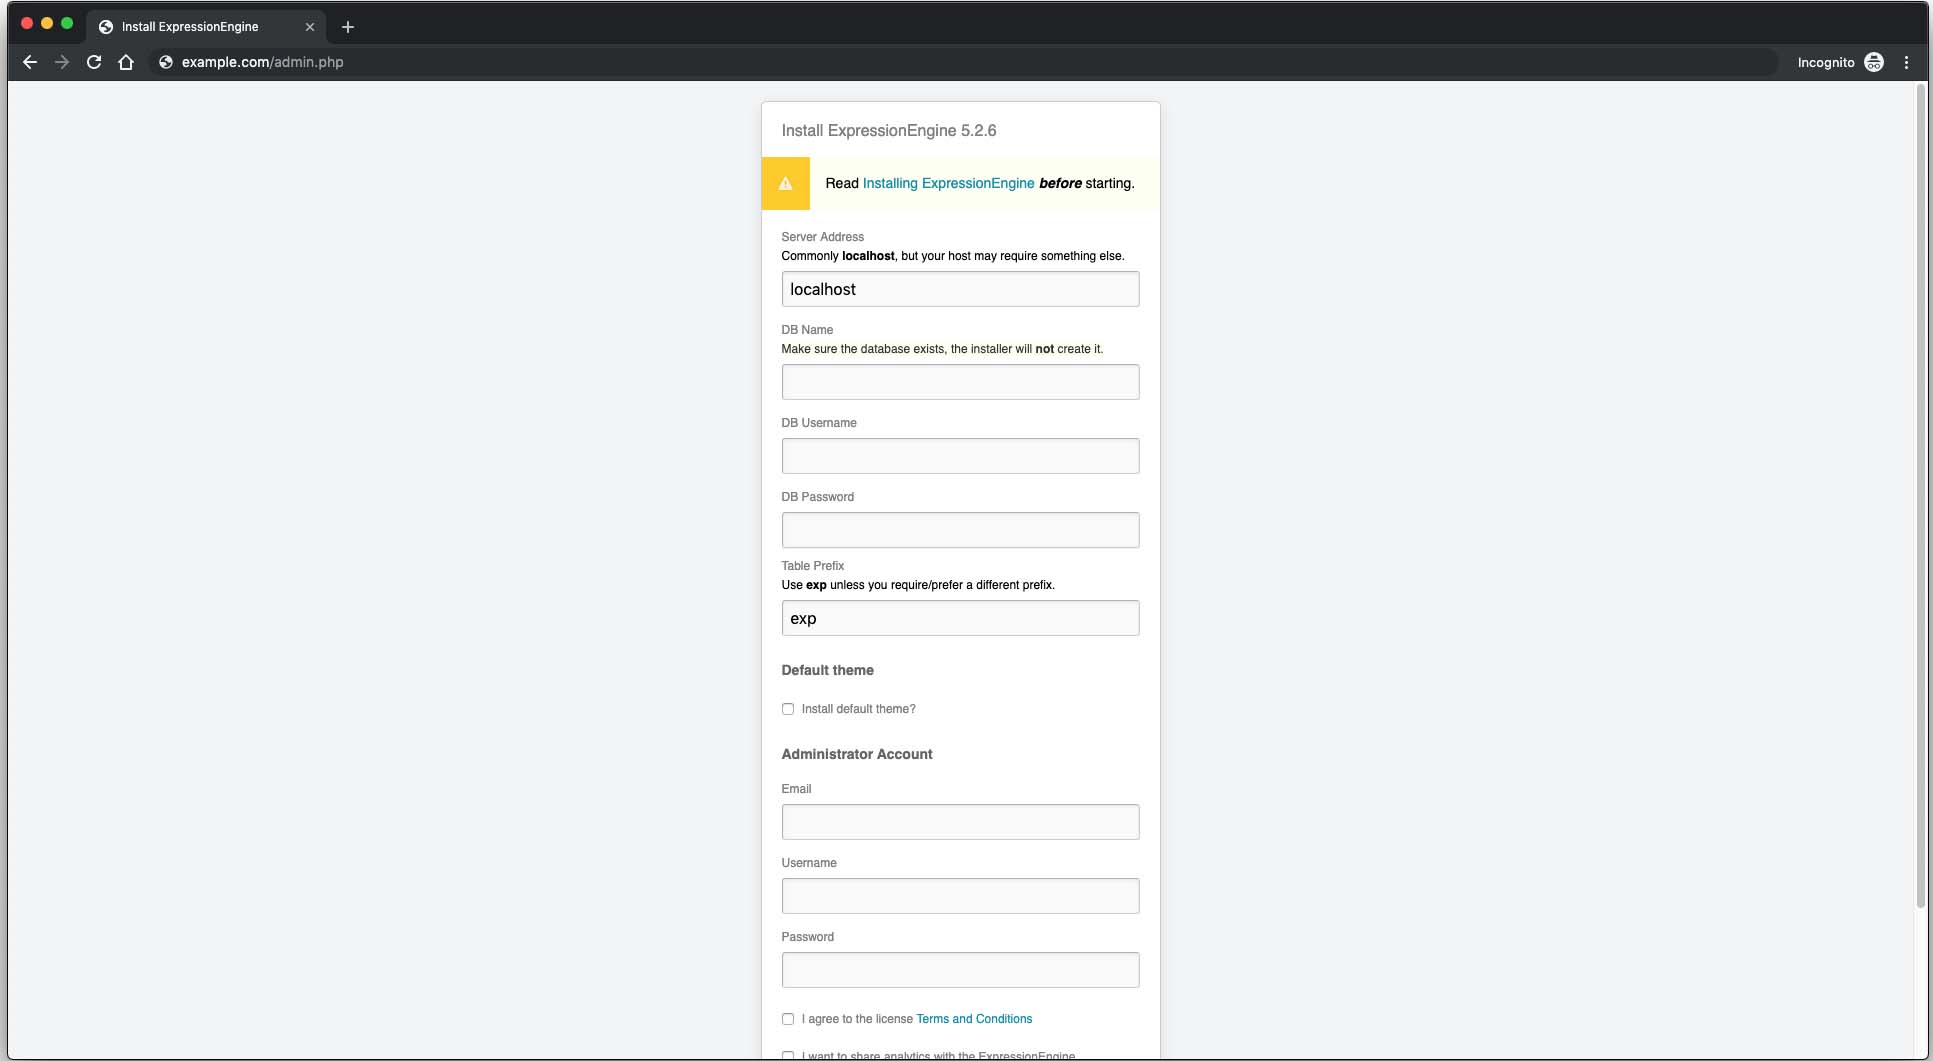Select the administrator Email field
Viewport: 1933px width, 1061px height.
point(960,822)
